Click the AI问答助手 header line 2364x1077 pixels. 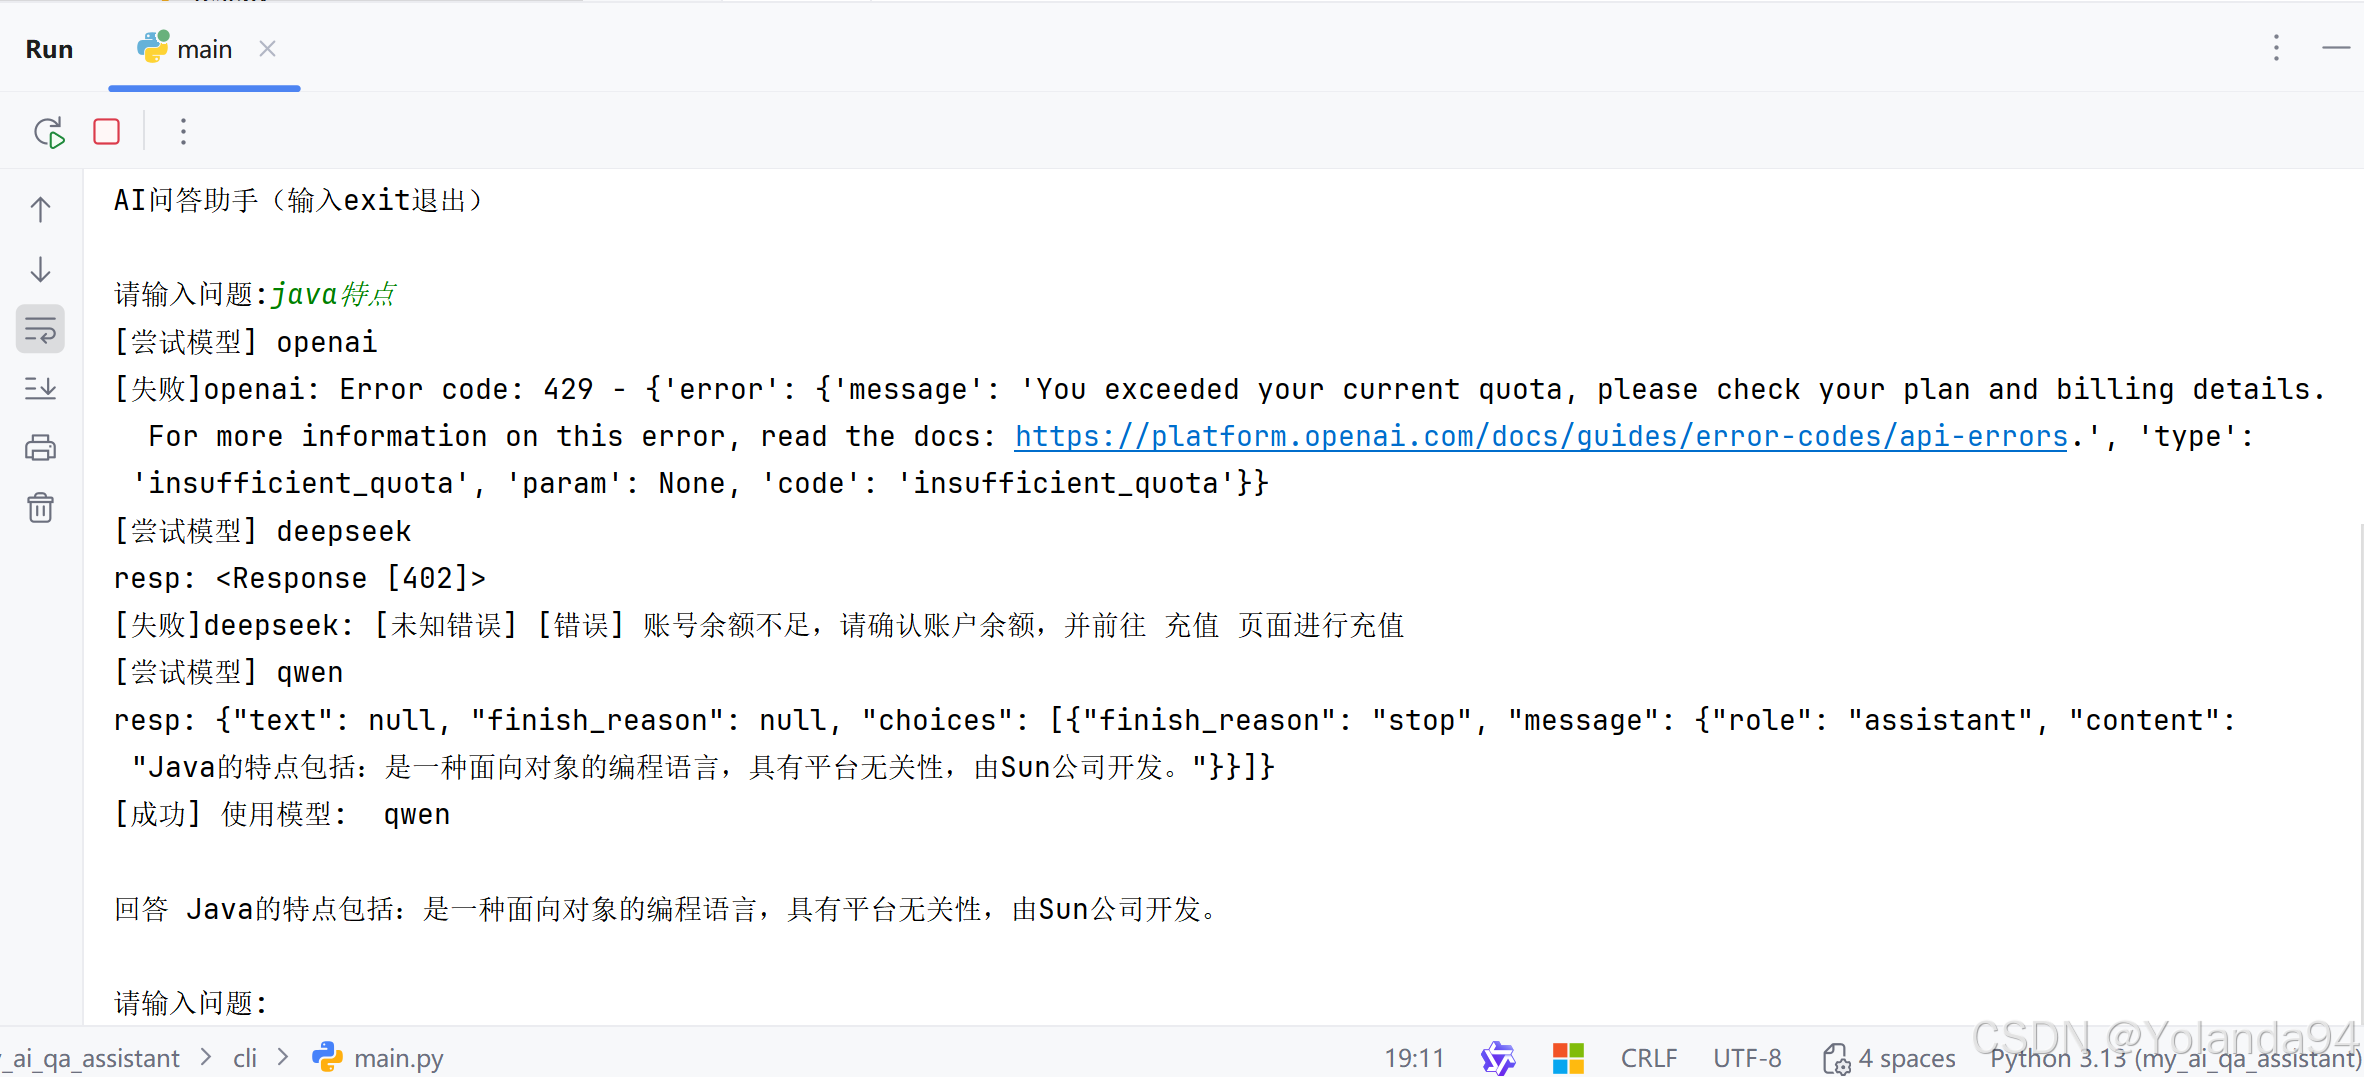tap(298, 201)
